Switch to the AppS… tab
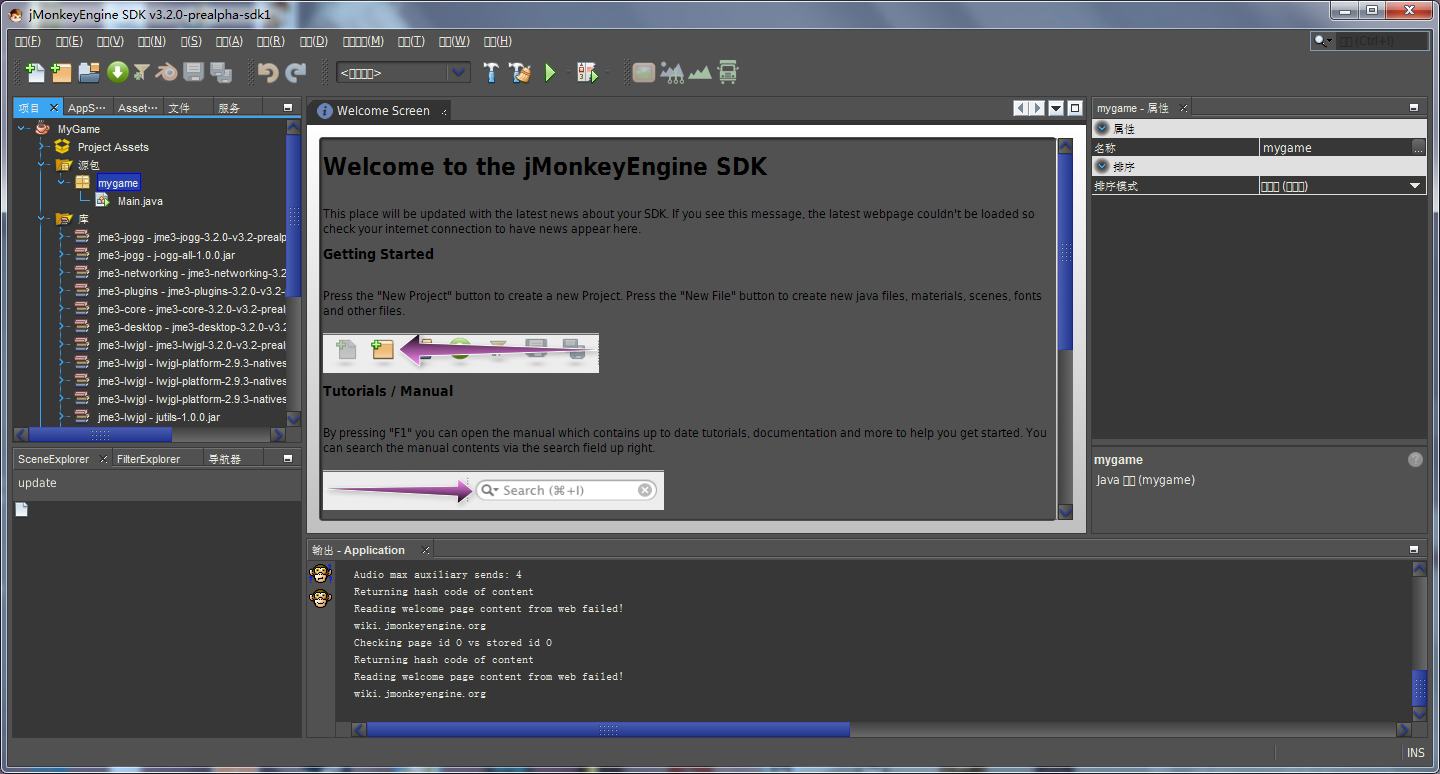 click(87, 108)
